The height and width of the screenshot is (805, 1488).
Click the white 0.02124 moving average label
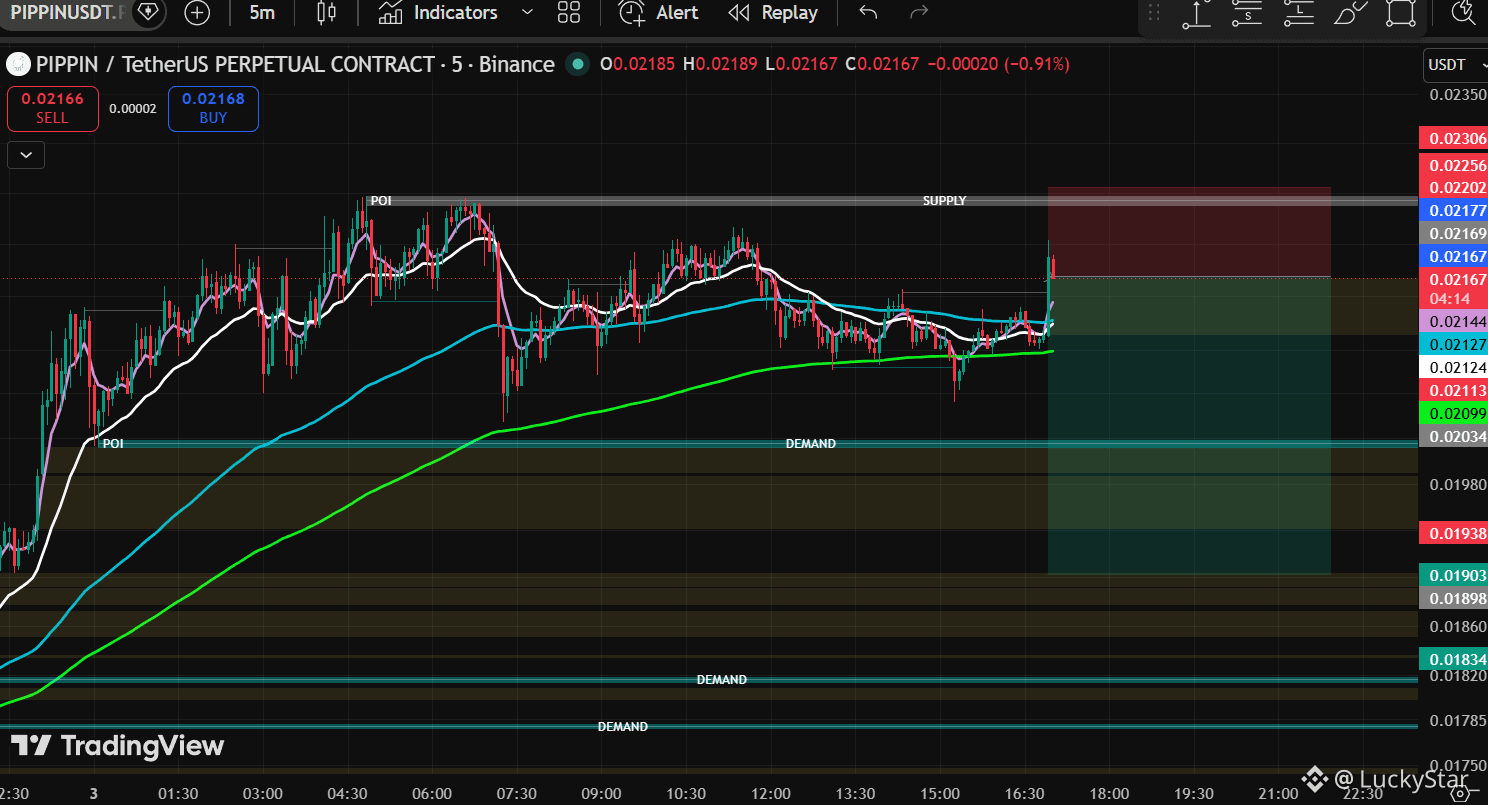pos(1454,367)
